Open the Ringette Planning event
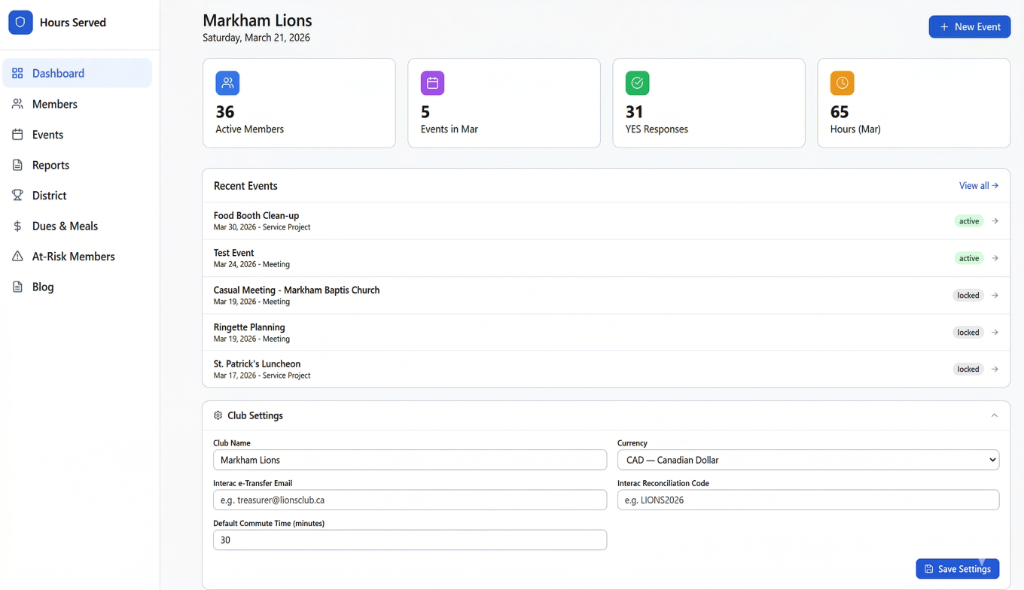 pyautogui.click(x=606, y=333)
